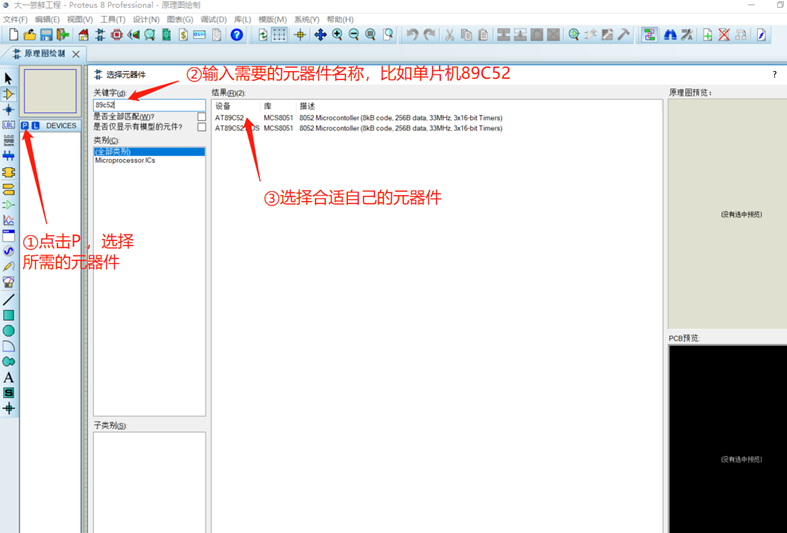Select the 2D text 'A' tool

(9, 377)
